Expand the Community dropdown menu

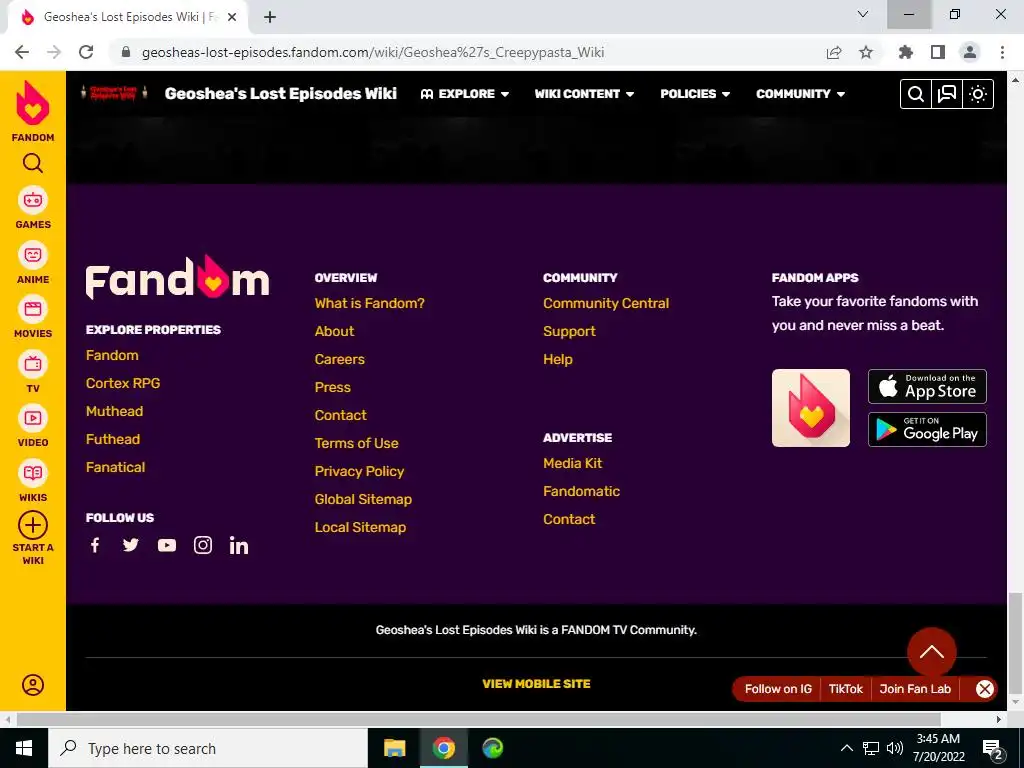[x=800, y=94]
